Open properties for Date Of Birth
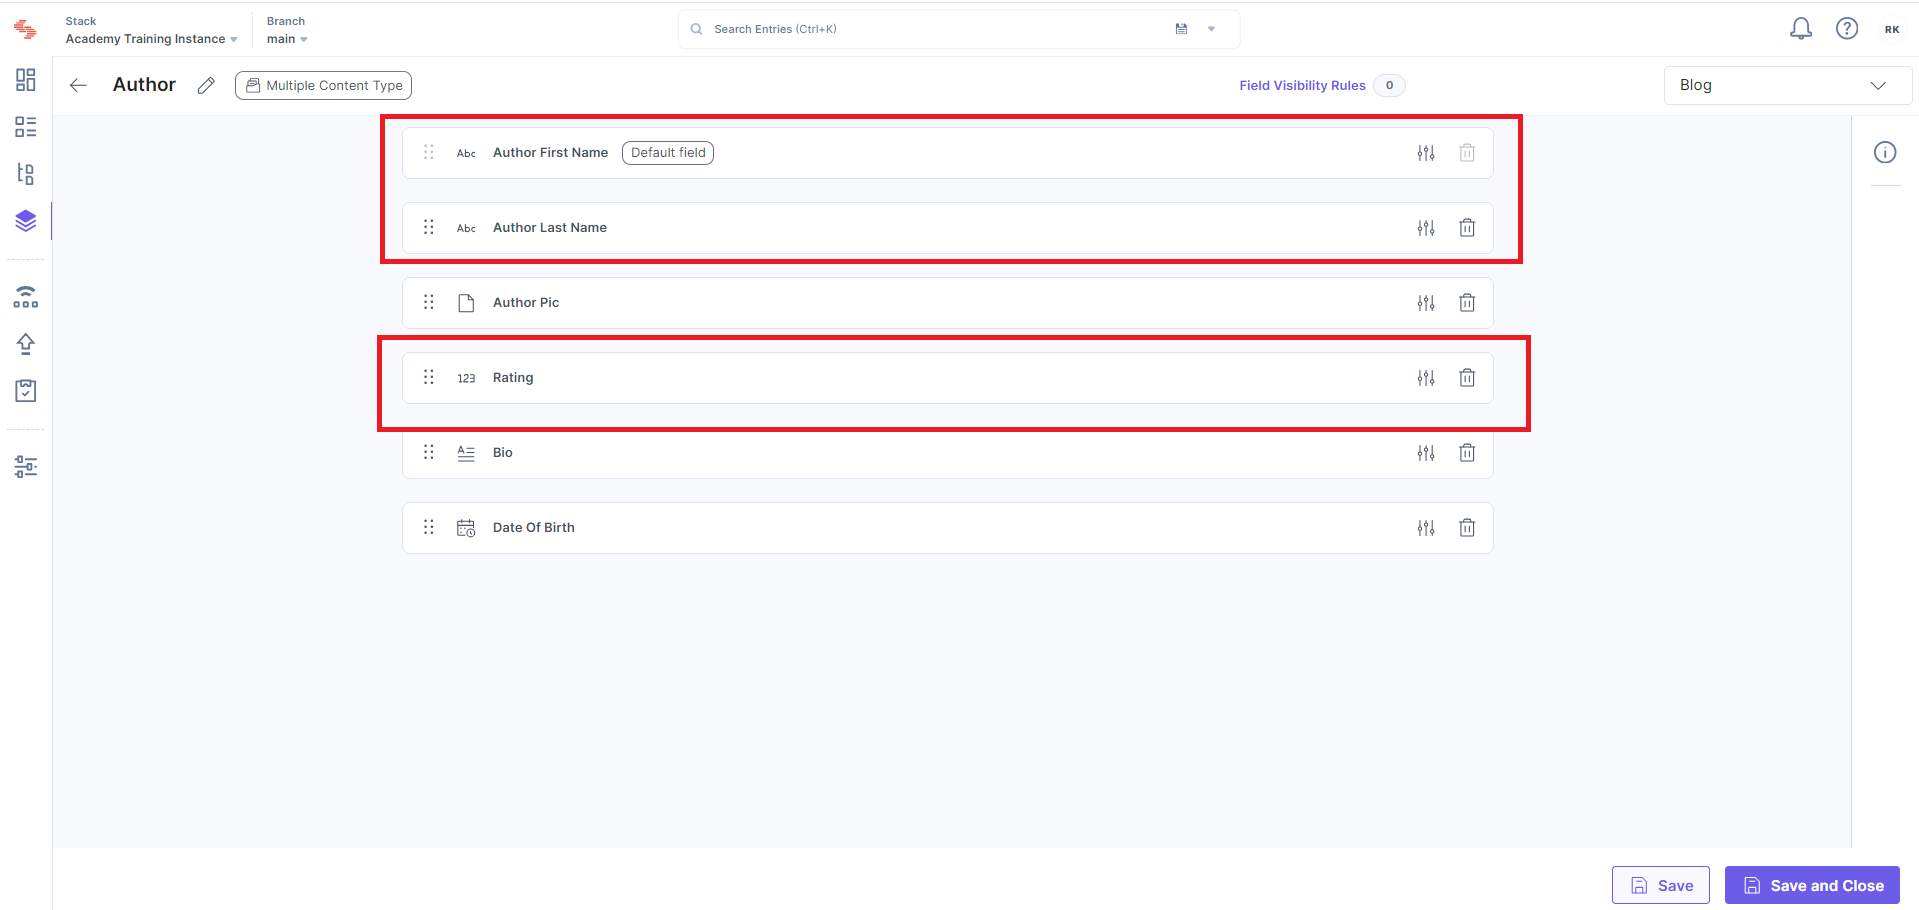 [1426, 528]
